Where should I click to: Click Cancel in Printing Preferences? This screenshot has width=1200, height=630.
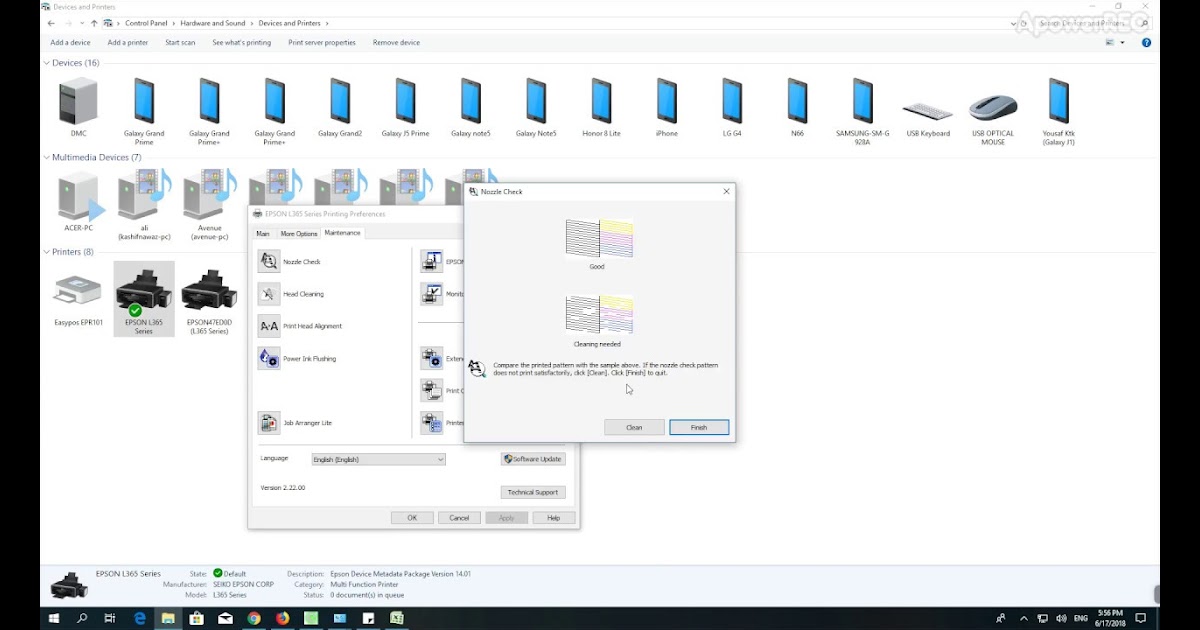tap(459, 518)
